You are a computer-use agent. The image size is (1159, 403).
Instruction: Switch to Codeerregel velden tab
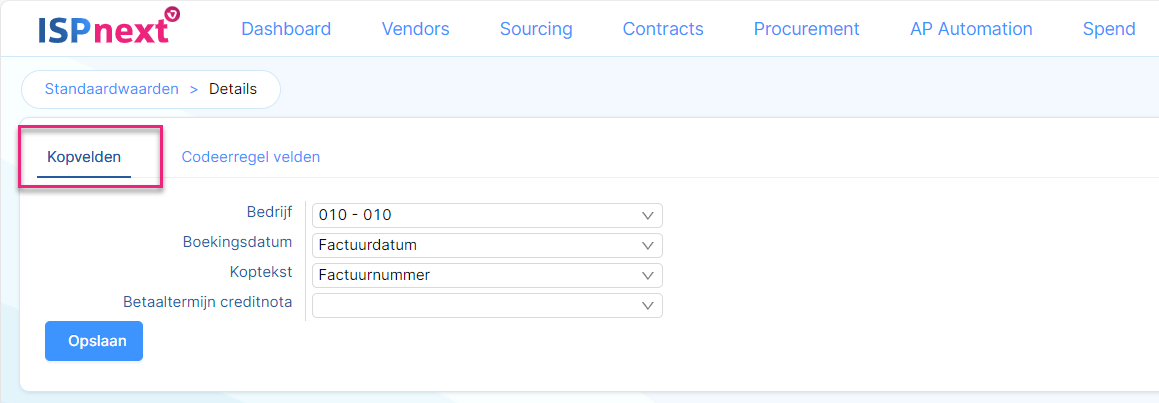[x=251, y=157]
